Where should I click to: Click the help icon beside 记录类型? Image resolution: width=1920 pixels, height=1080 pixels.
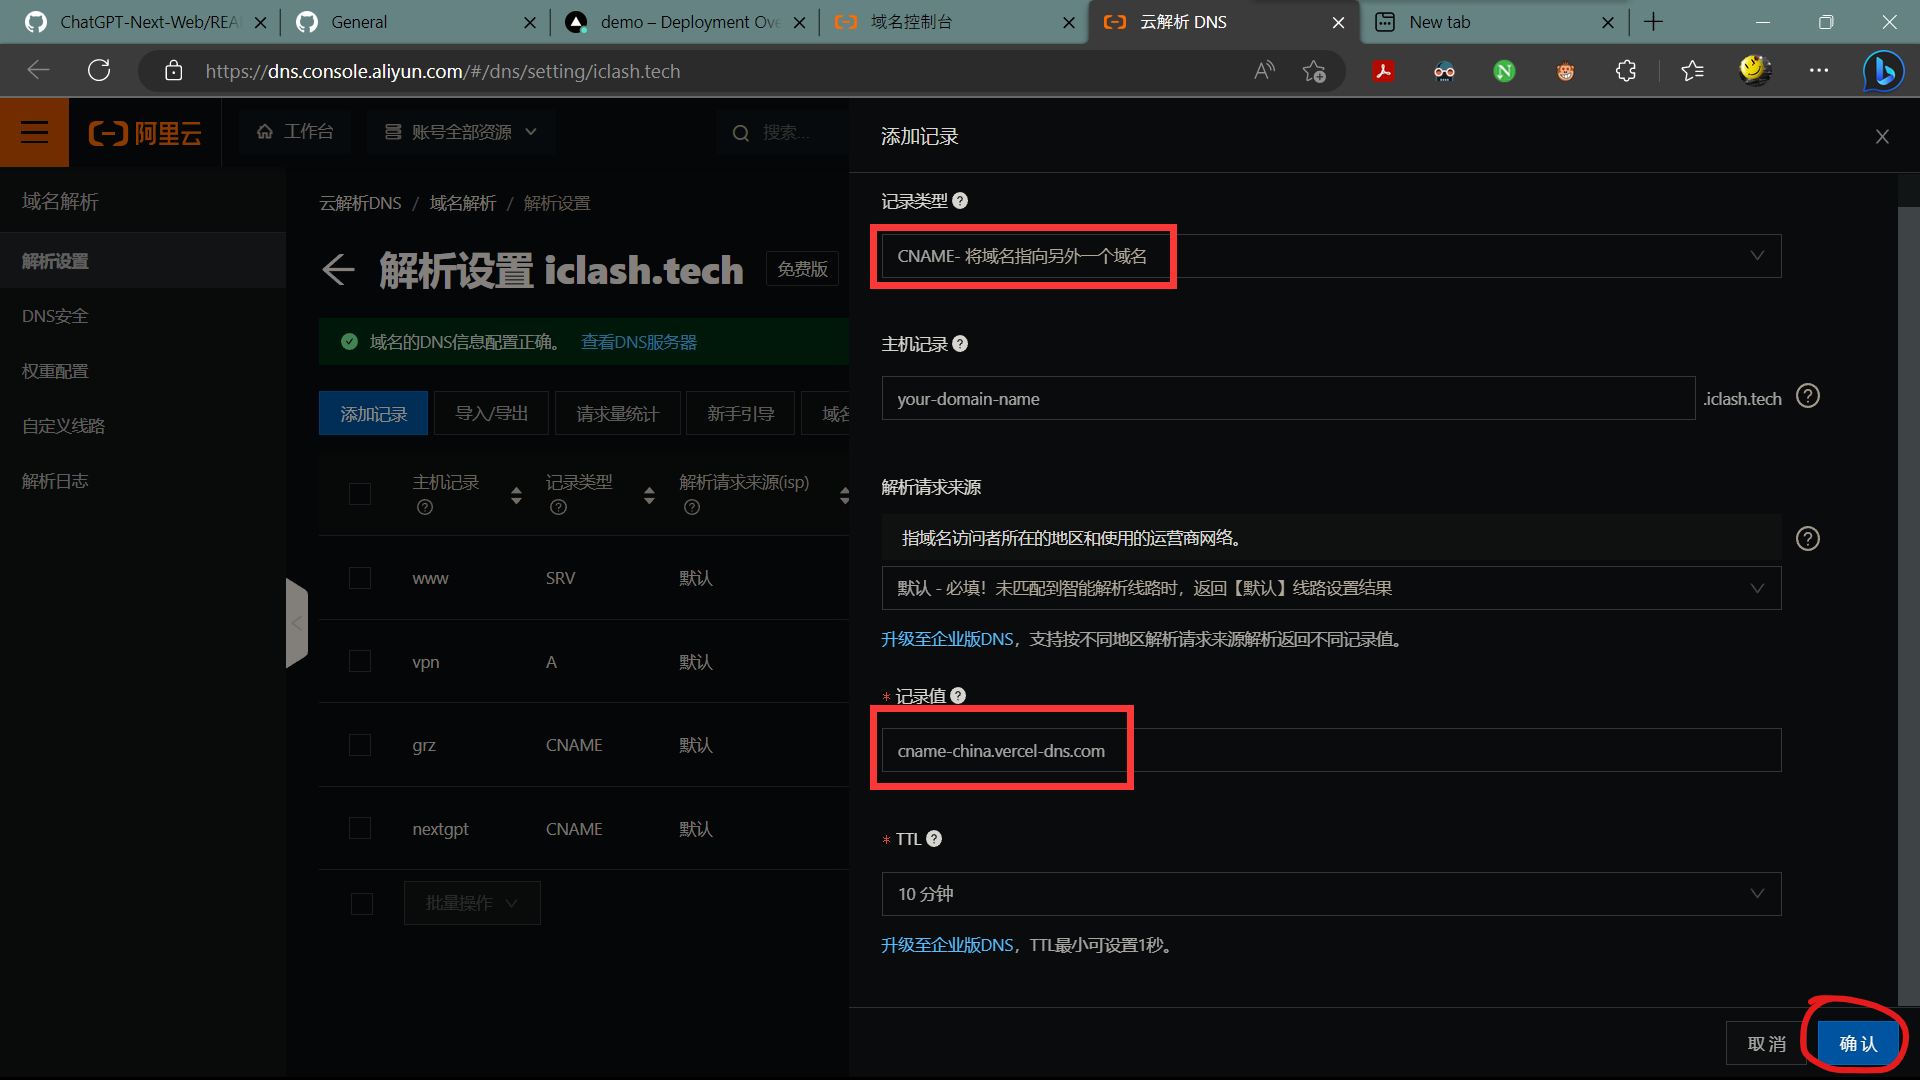click(x=960, y=201)
